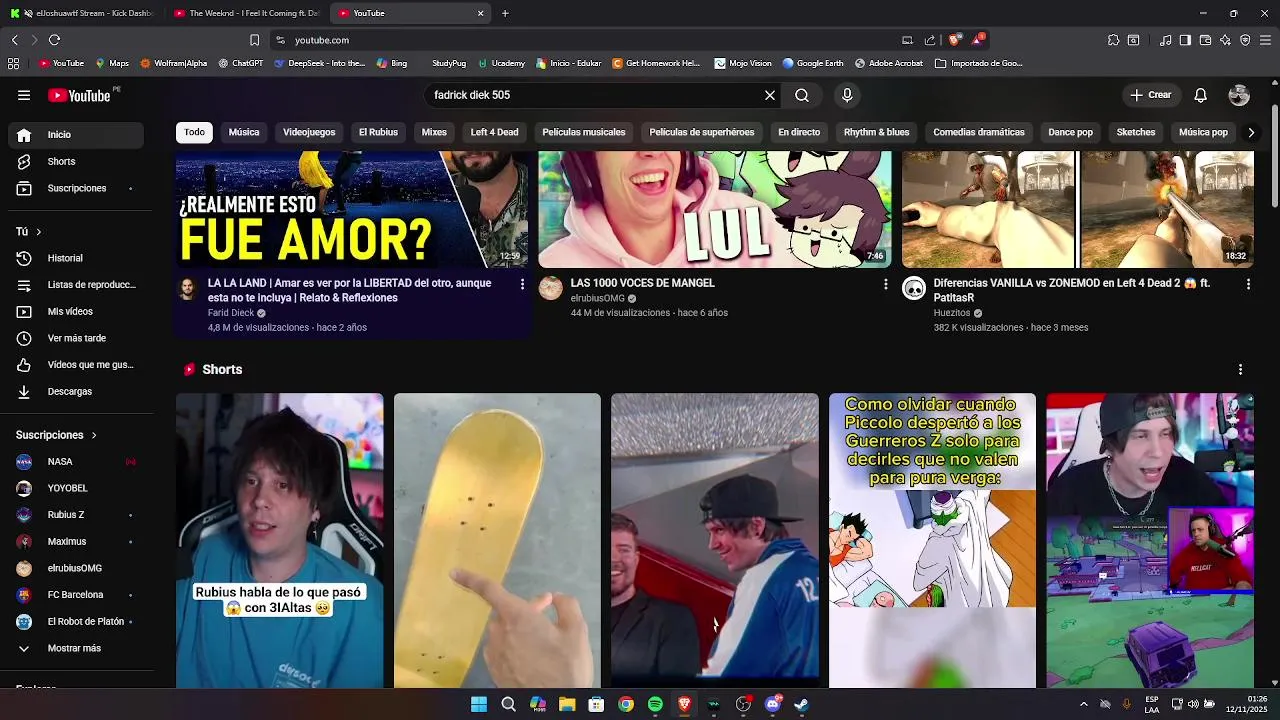This screenshot has width=1280, height=720.
Task: Start voice search with microphone icon
Action: [847, 95]
